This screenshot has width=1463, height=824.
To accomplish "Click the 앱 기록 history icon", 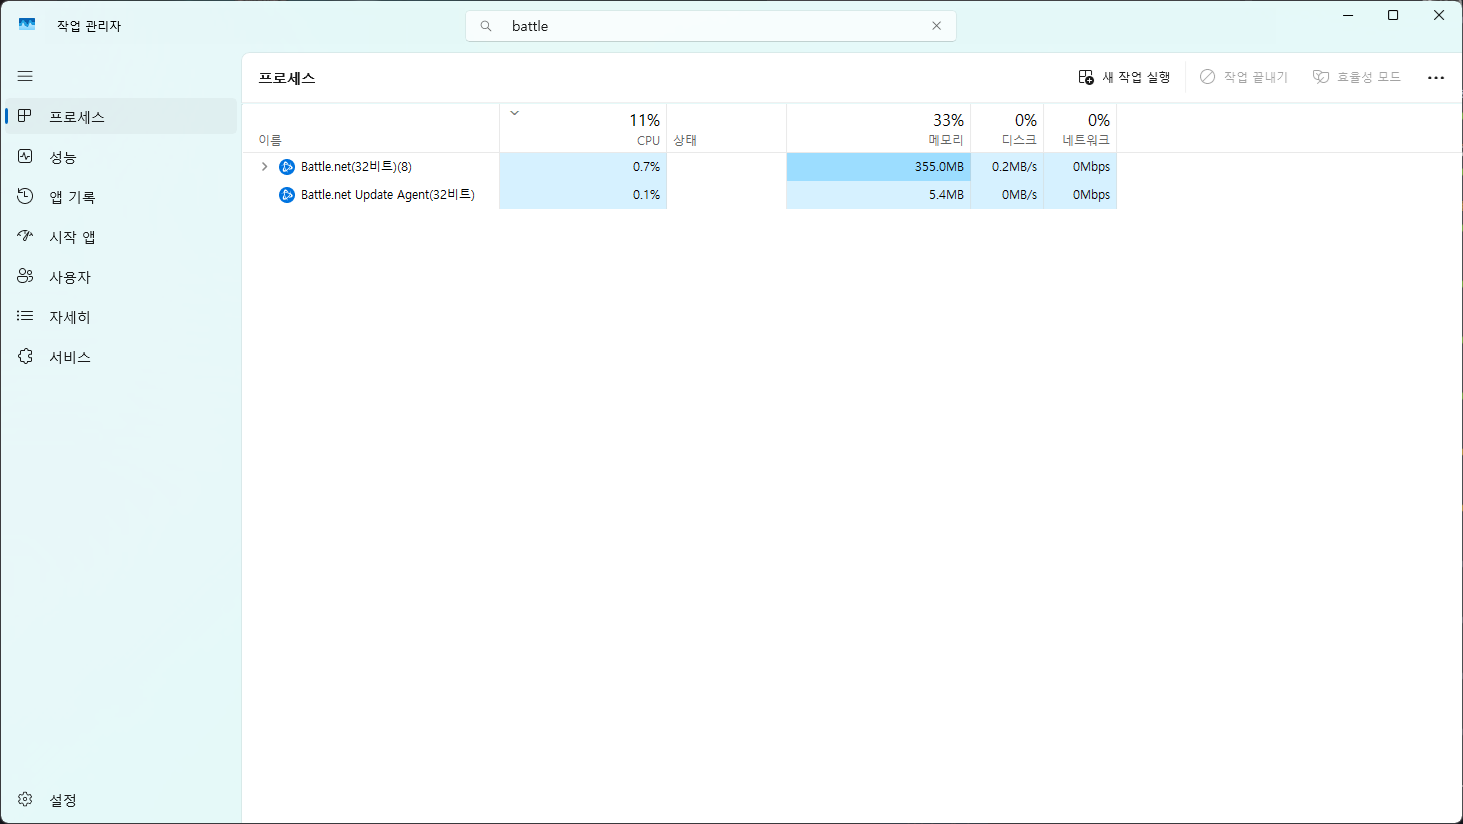I will point(25,196).
